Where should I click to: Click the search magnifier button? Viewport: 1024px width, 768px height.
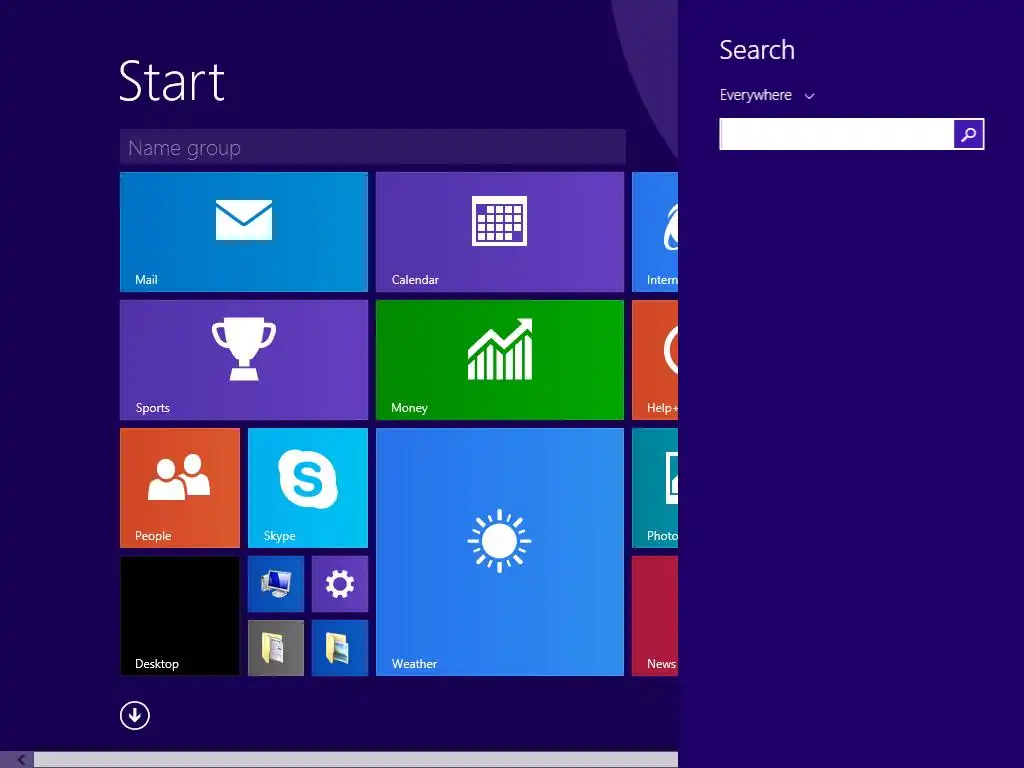click(968, 134)
